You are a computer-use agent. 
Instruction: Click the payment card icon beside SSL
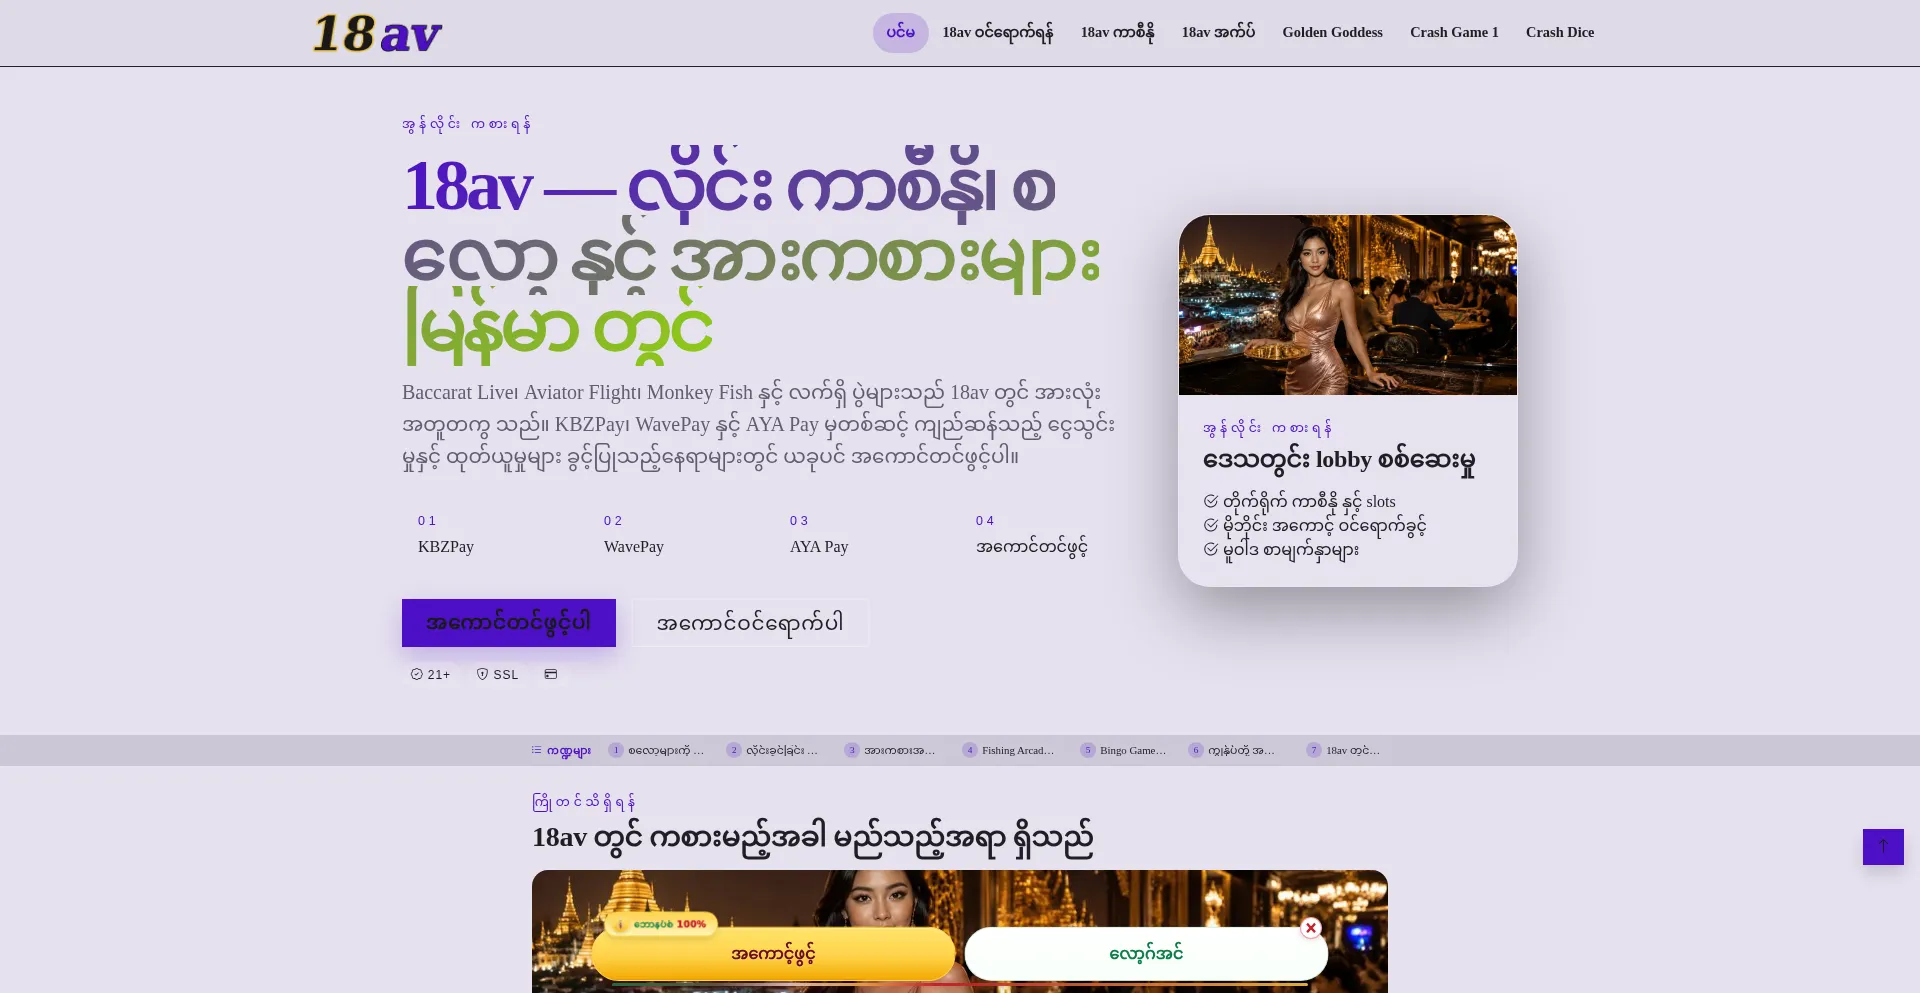click(550, 674)
